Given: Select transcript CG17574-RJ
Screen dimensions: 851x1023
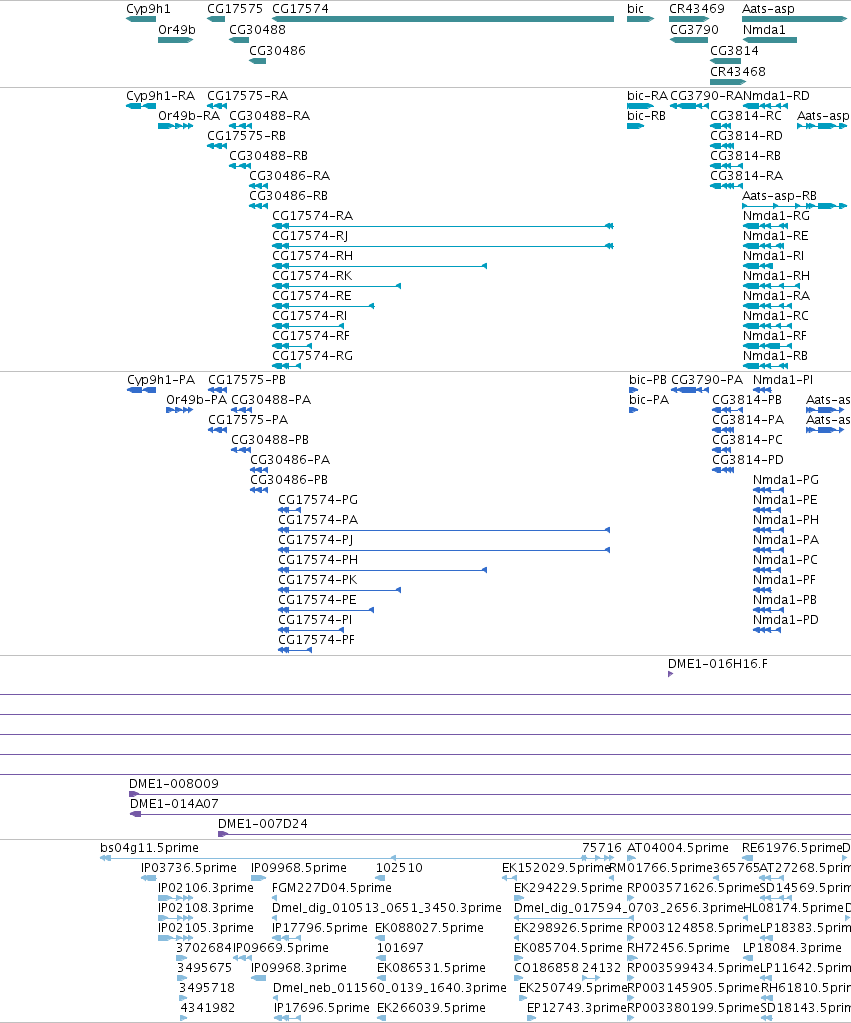Looking at the screenshot, I should (x=443, y=246).
